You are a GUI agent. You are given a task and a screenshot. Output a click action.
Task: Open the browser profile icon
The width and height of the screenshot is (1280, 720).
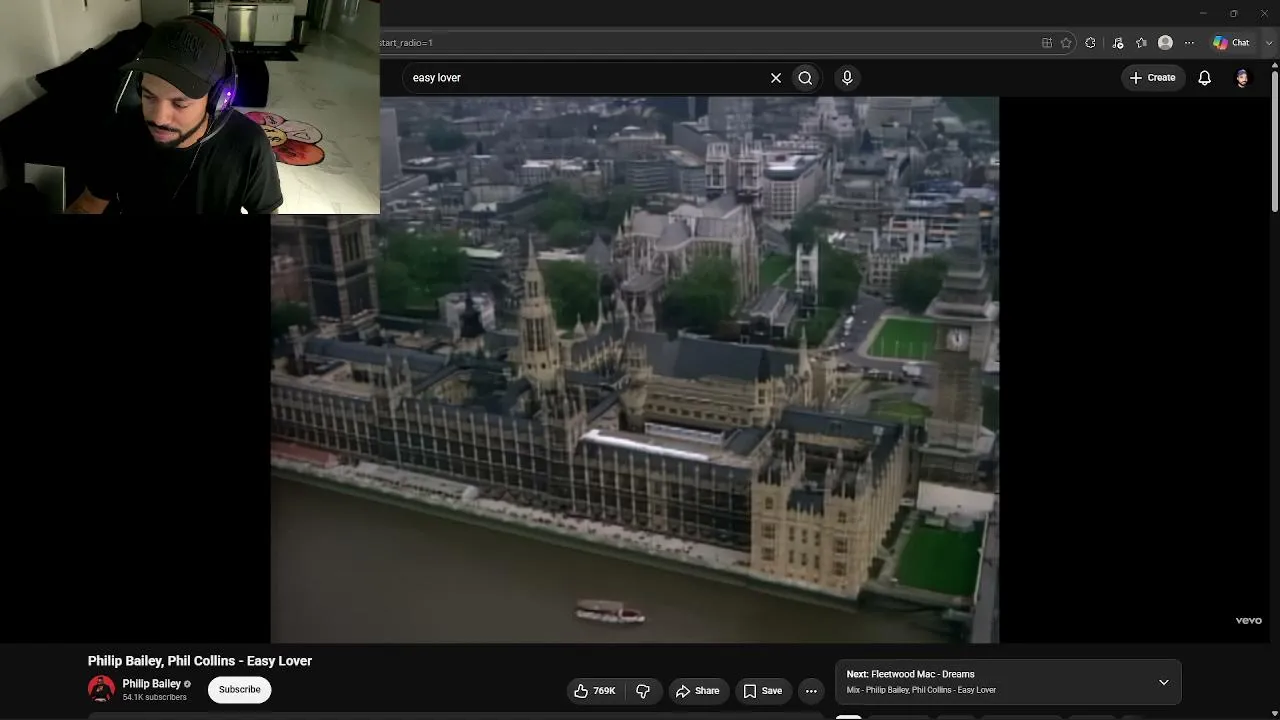pyautogui.click(x=1165, y=43)
